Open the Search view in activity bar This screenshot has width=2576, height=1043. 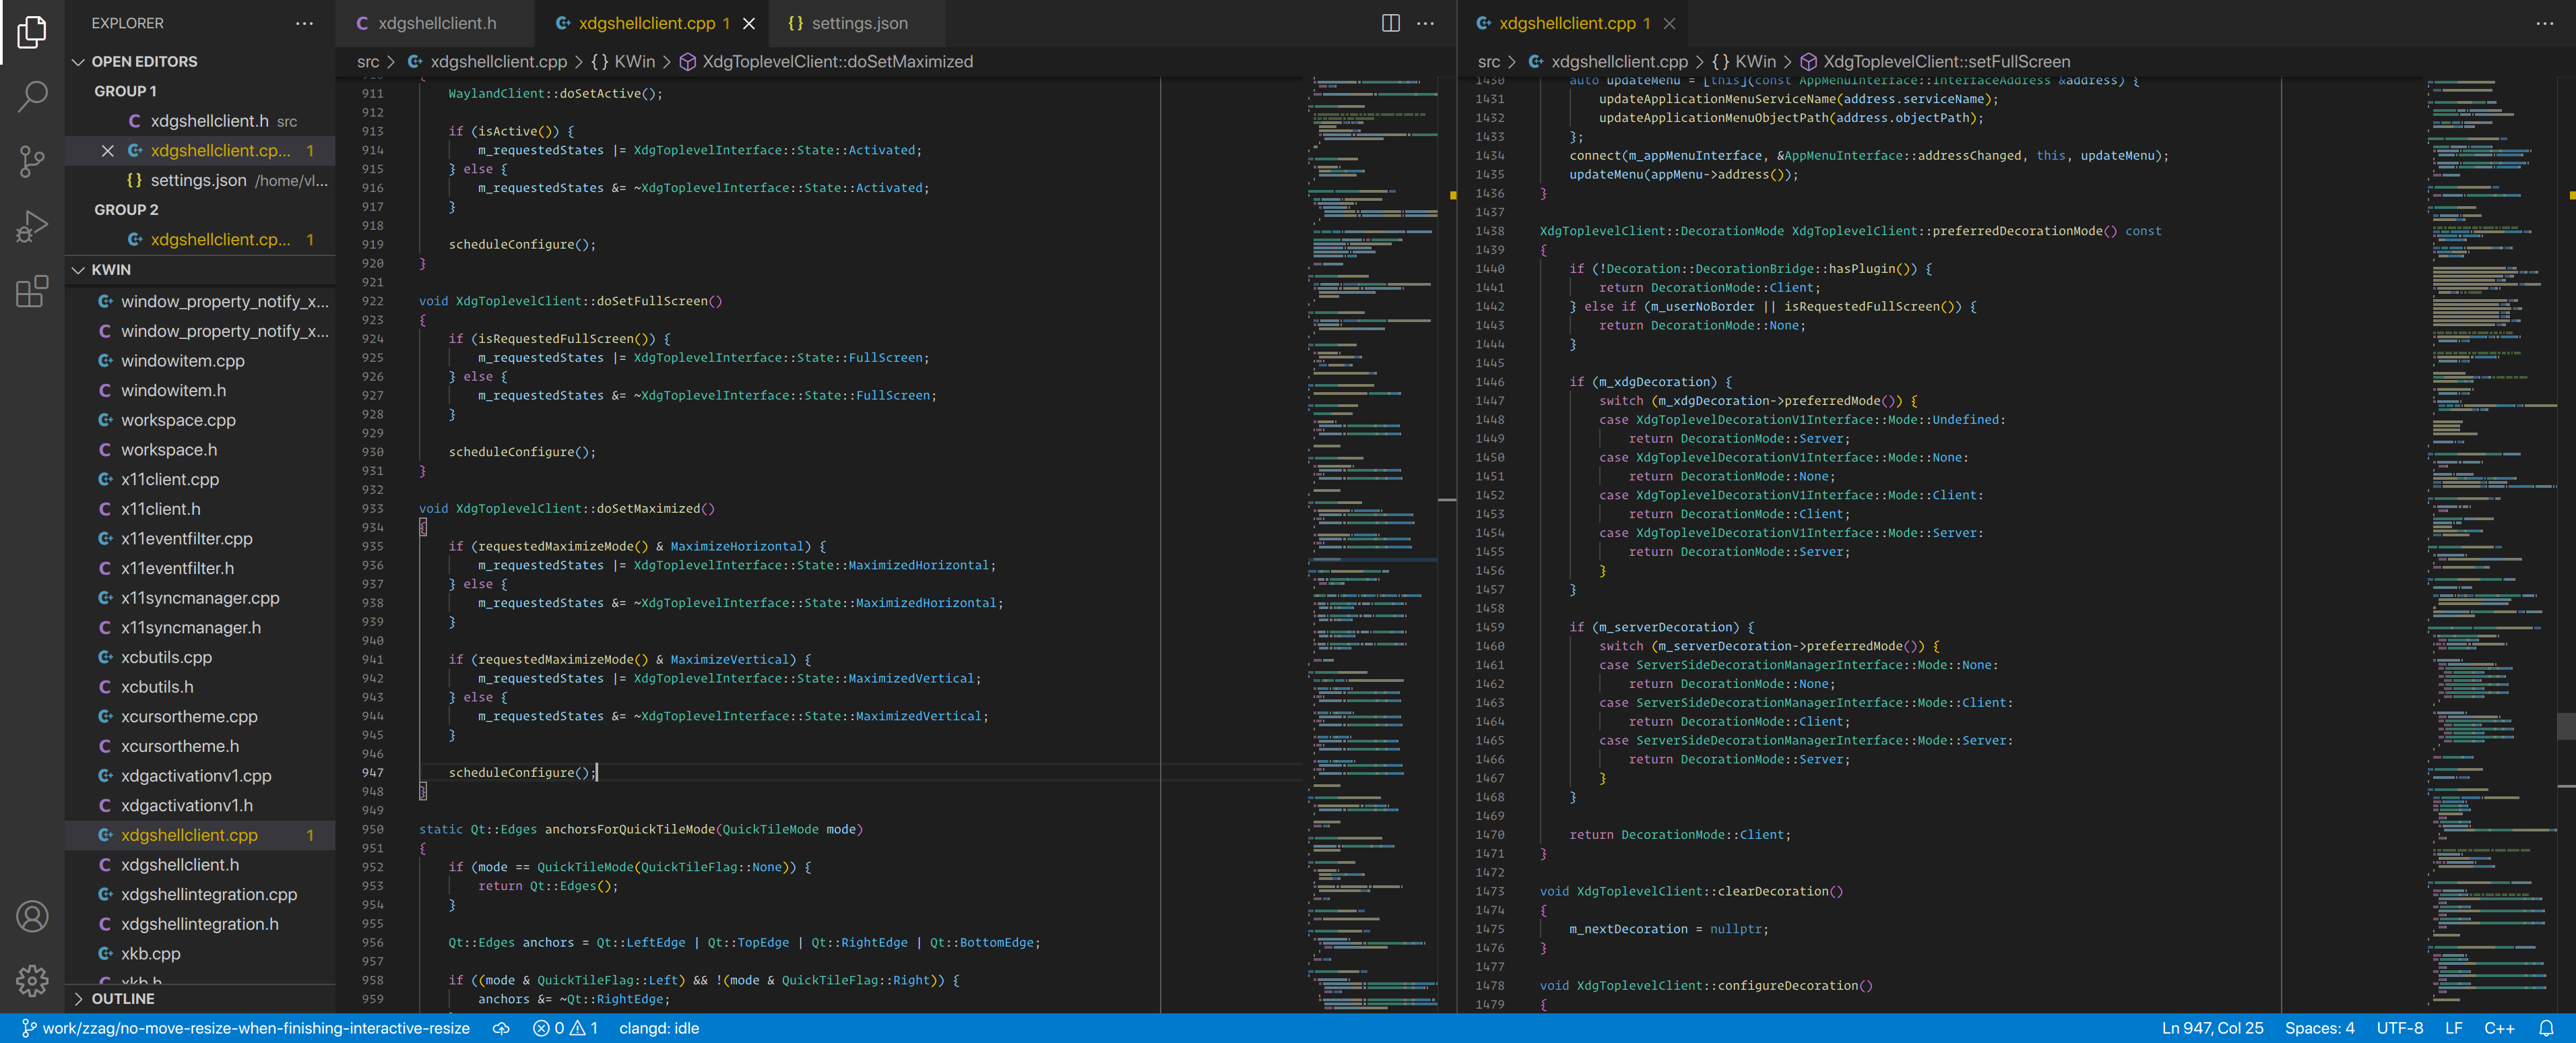tap(32, 96)
